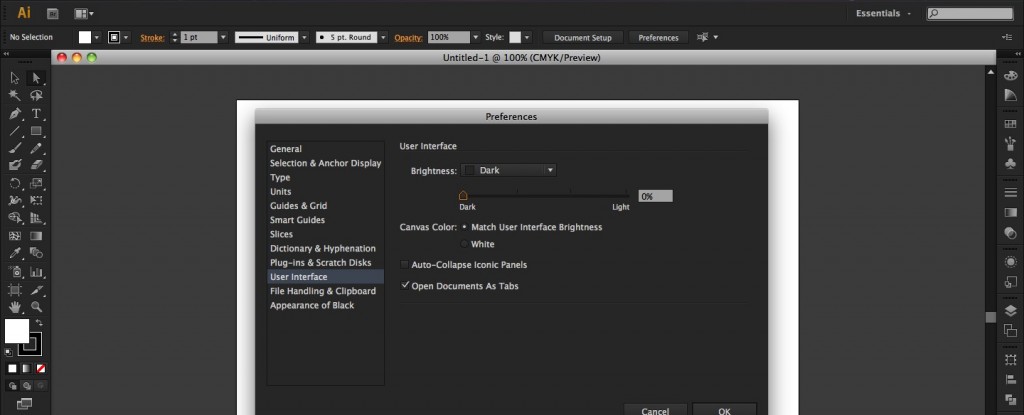
Task: Click the Preferences button in control bar
Action: [x=658, y=37]
